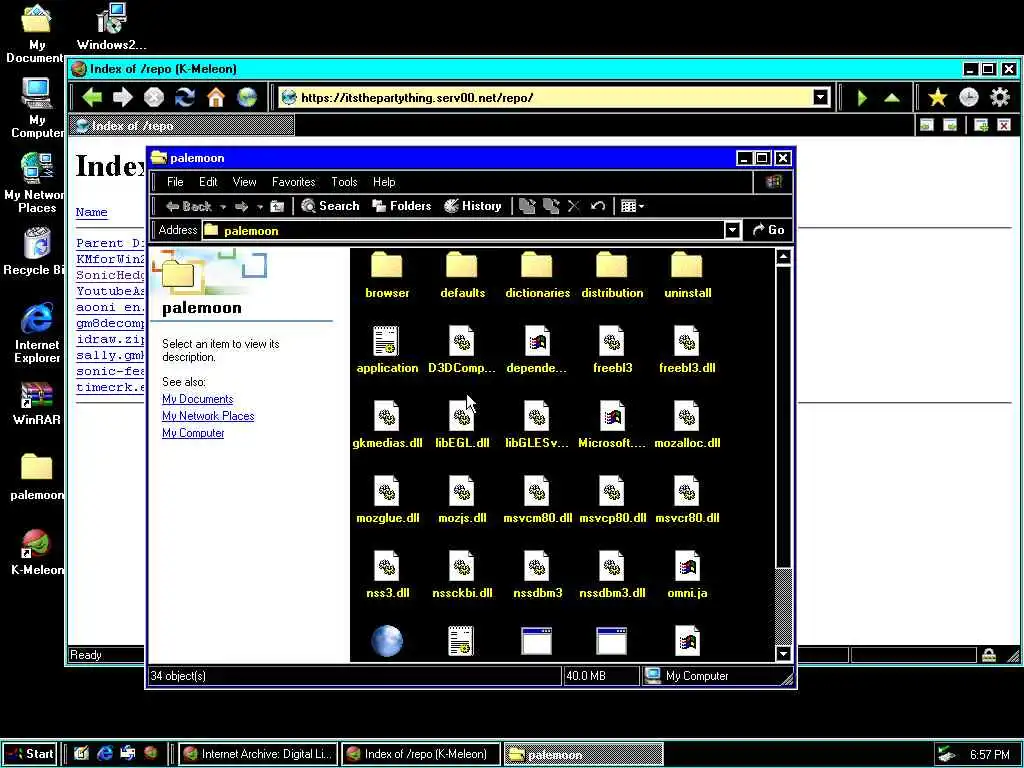The width and height of the screenshot is (1024, 768).
Task: Click Explorer Forward arrow
Action: pos(242,206)
